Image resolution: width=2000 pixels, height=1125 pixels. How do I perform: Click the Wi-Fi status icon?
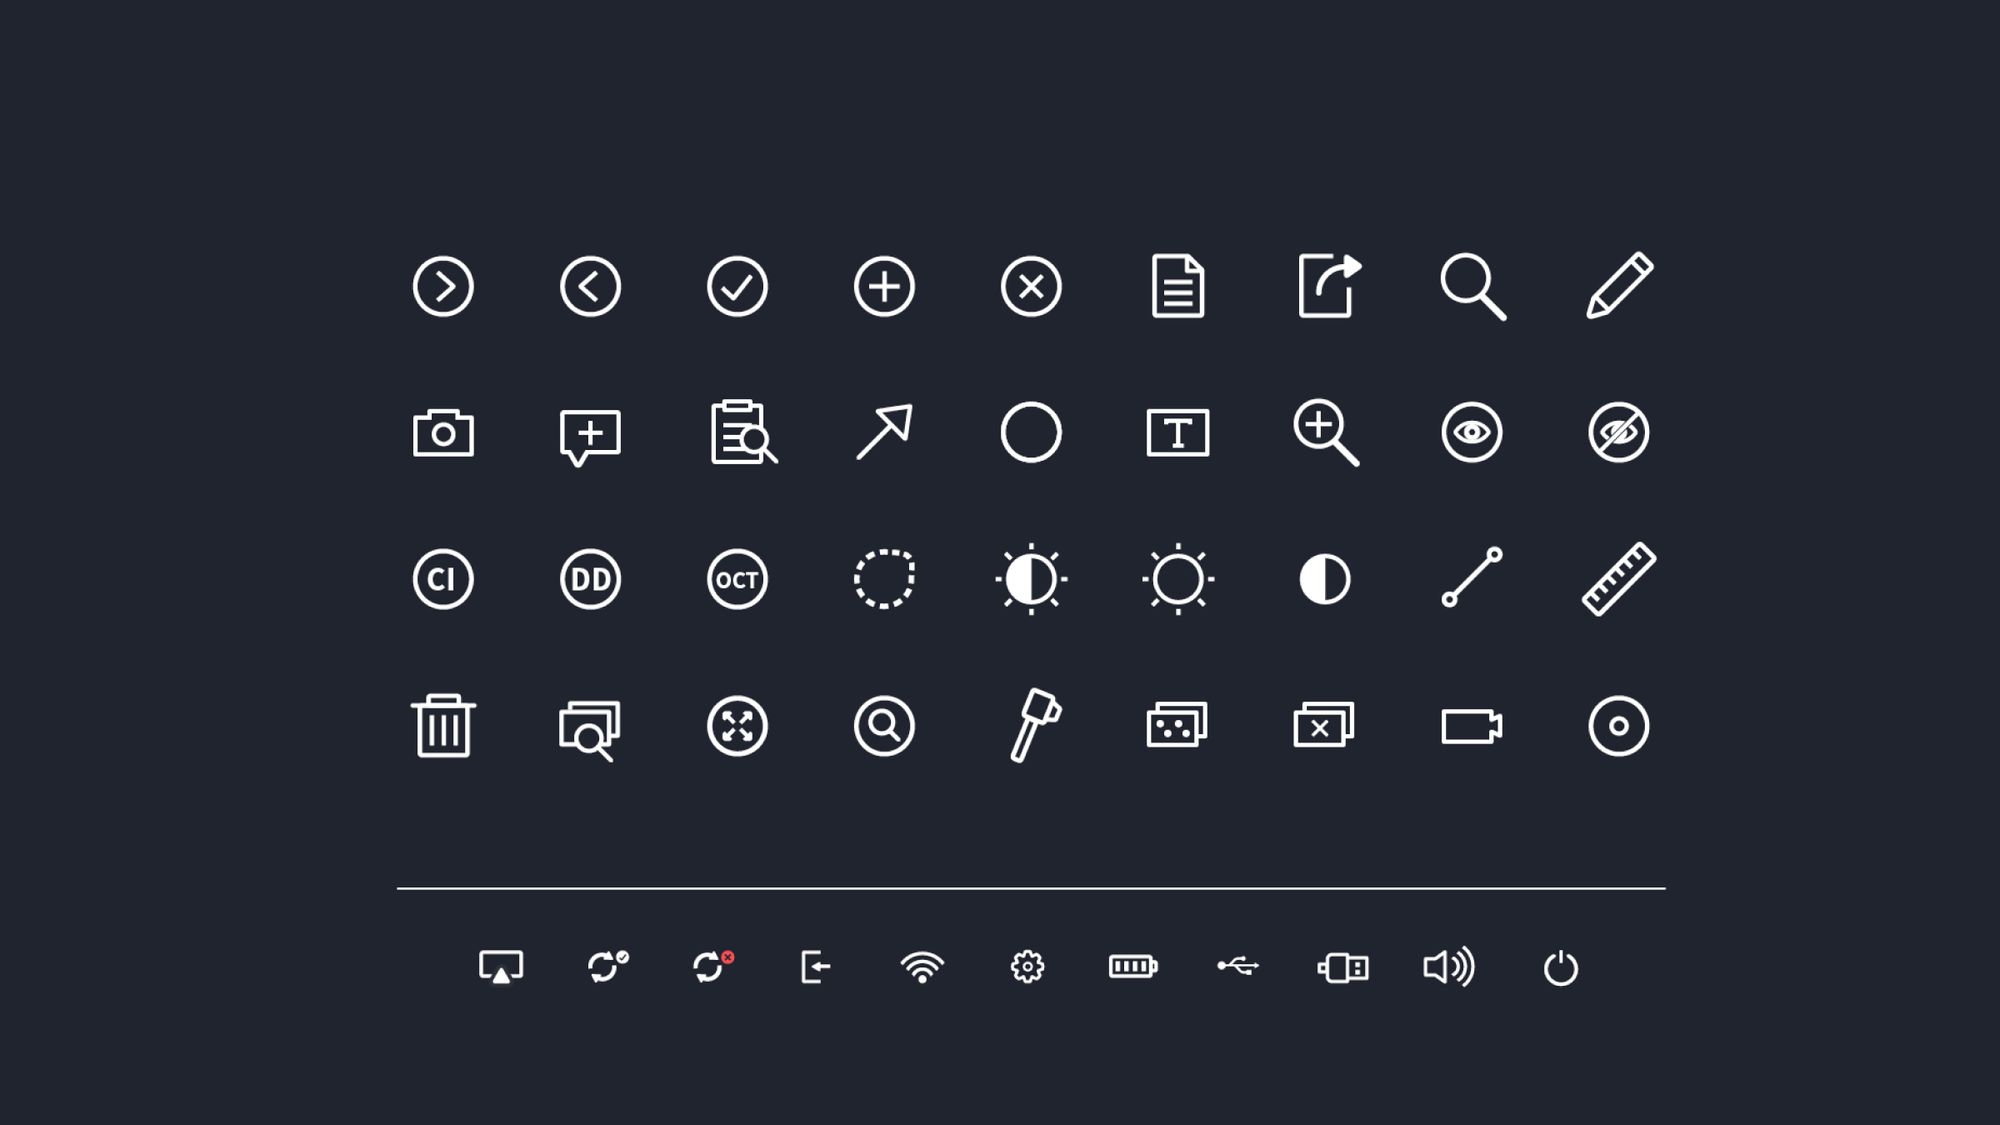[924, 967]
